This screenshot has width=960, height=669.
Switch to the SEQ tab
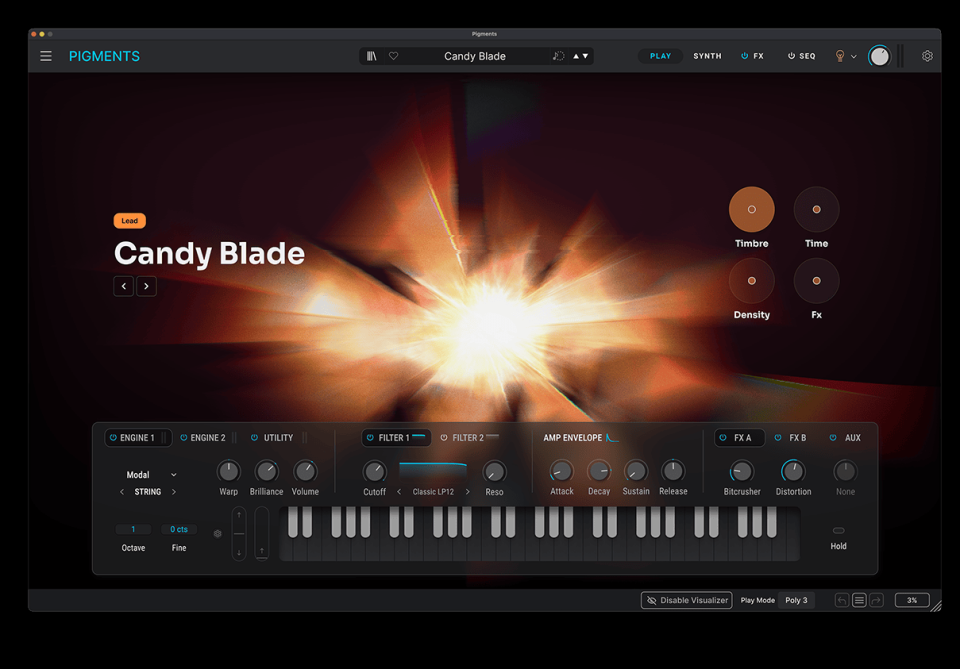802,56
